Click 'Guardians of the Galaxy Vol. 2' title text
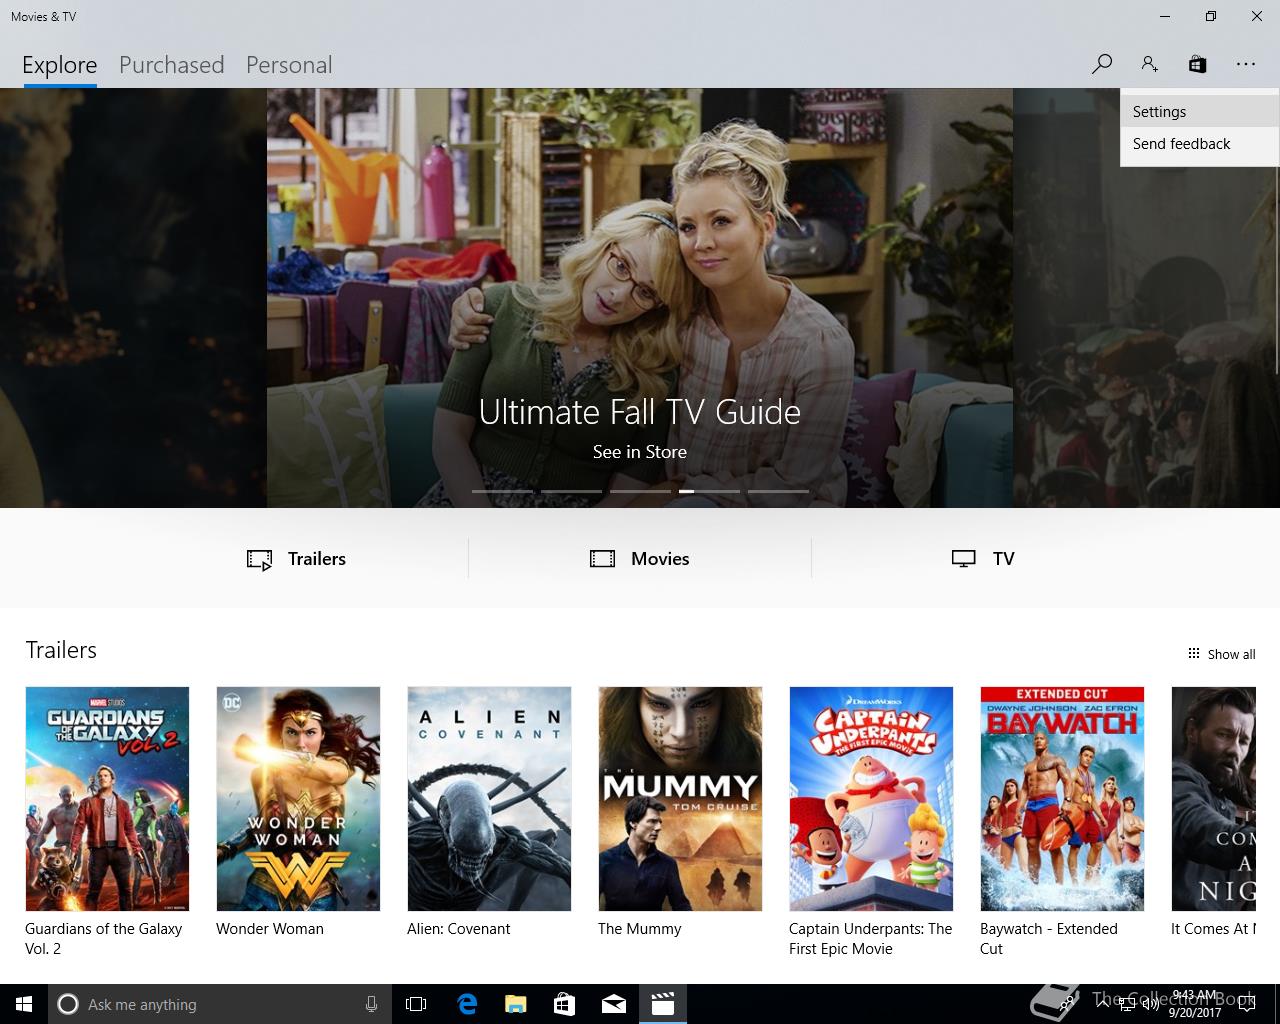This screenshot has height=1024, width=1280. (104, 939)
